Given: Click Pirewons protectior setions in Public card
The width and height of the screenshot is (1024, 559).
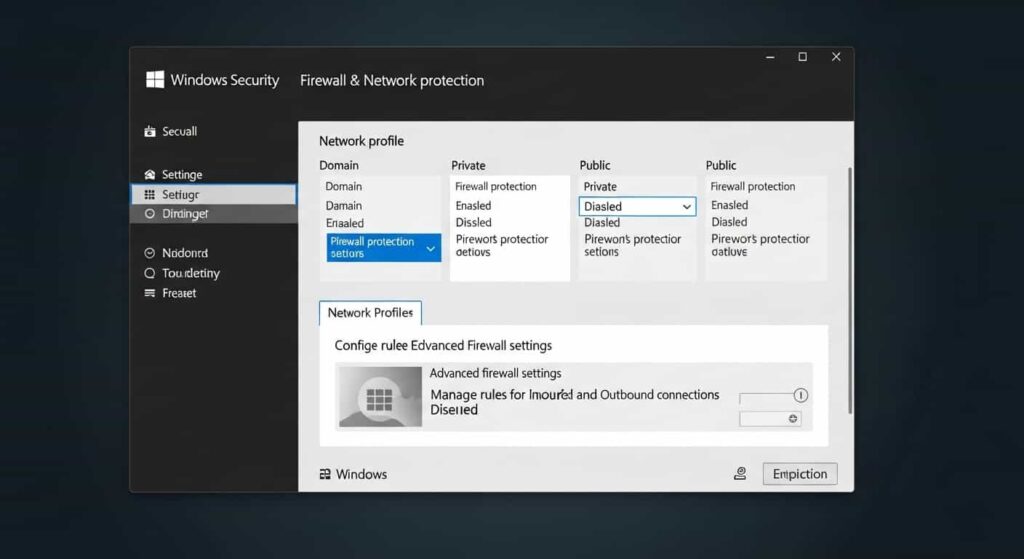Looking at the screenshot, I should tap(633, 245).
